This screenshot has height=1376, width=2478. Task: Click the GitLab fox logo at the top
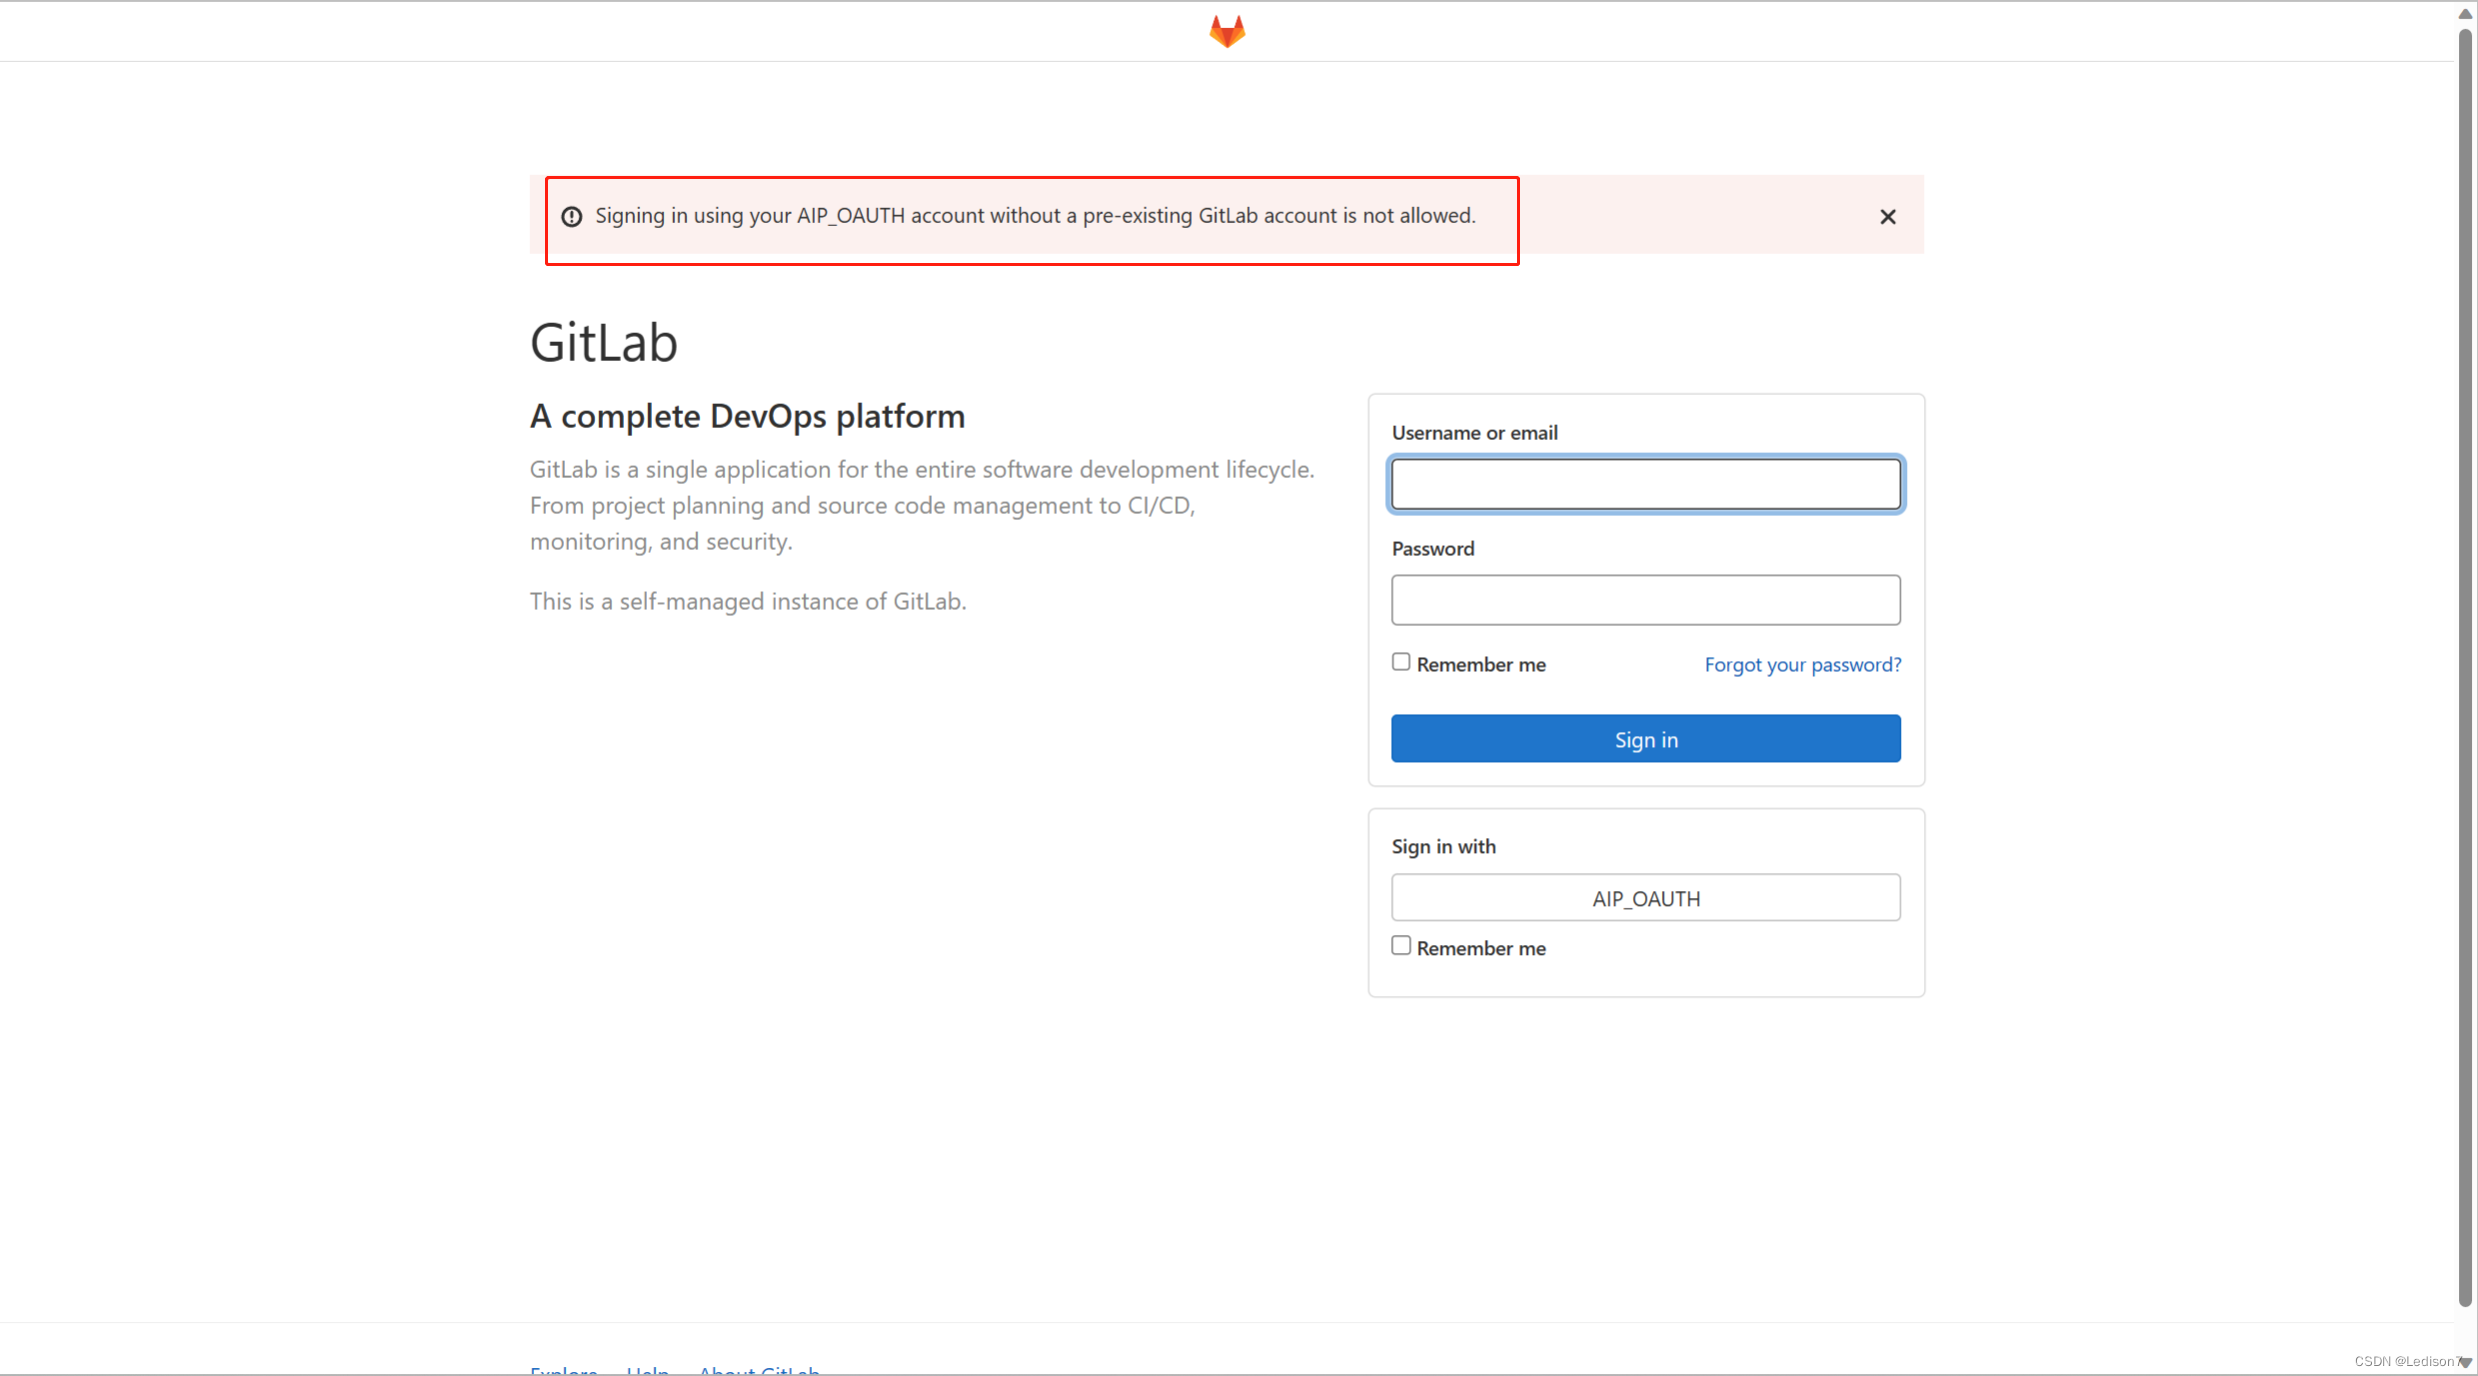coord(1227,30)
